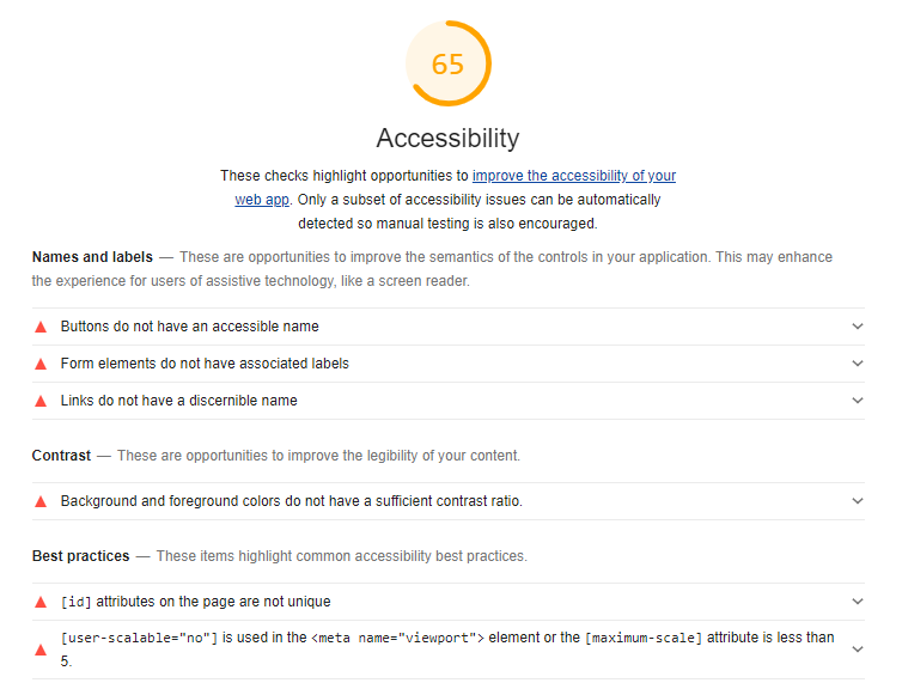
Task: Follow the 'web app' link text
Action: tap(262, 200)
